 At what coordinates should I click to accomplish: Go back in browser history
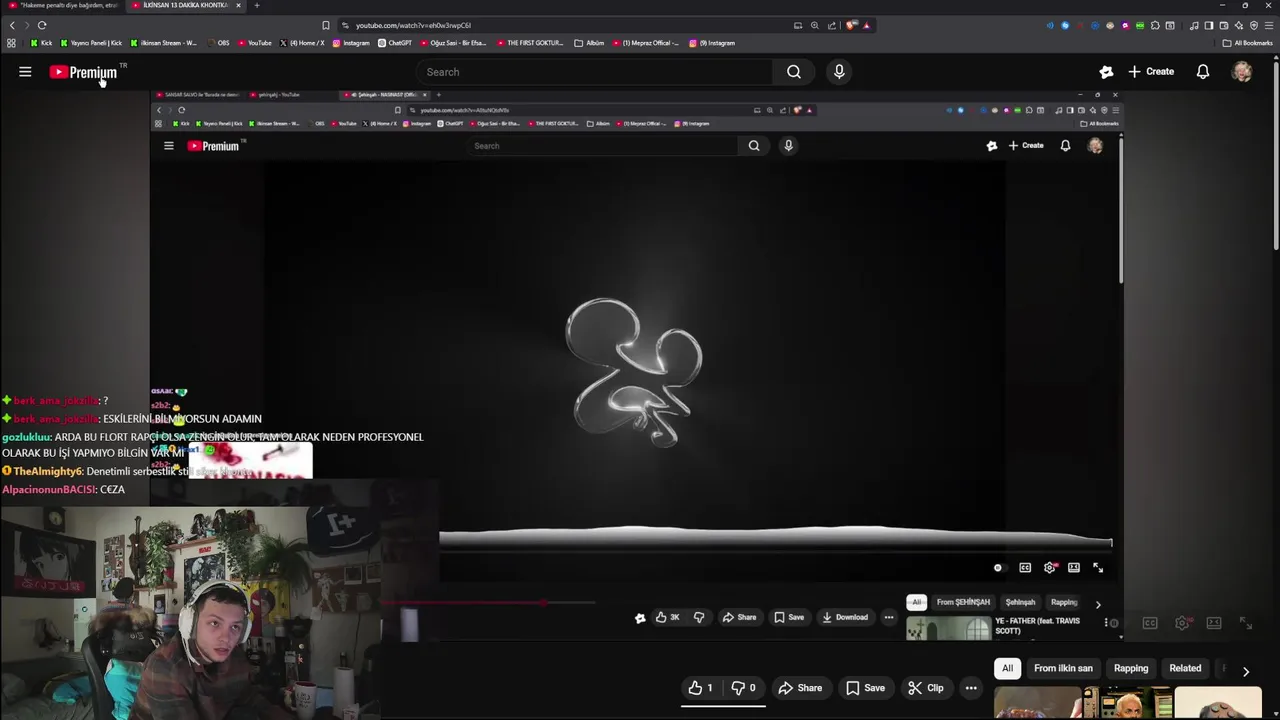pyautogui.click(x=12, y=25)
